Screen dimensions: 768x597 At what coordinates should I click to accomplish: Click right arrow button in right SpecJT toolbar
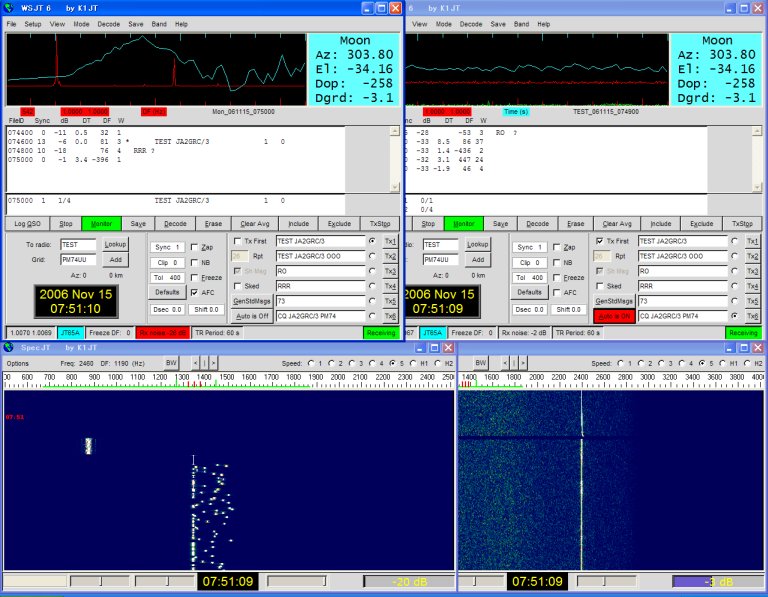coord(523,363)
